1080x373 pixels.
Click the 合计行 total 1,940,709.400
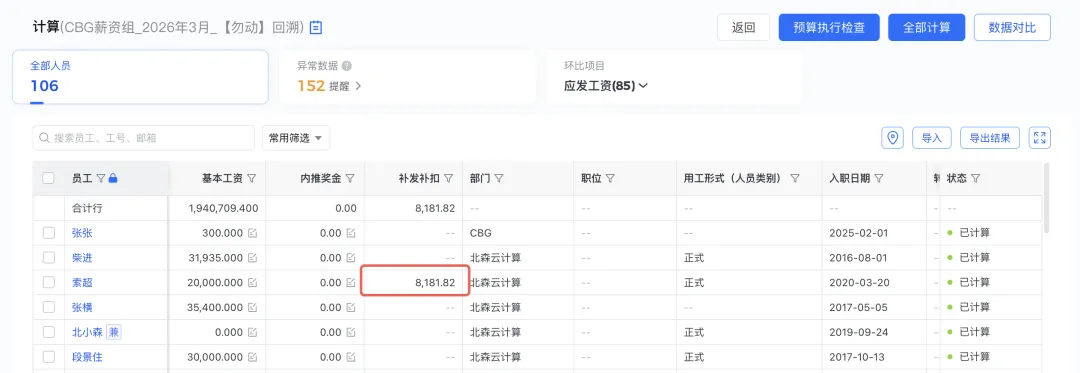click(223, 208)
